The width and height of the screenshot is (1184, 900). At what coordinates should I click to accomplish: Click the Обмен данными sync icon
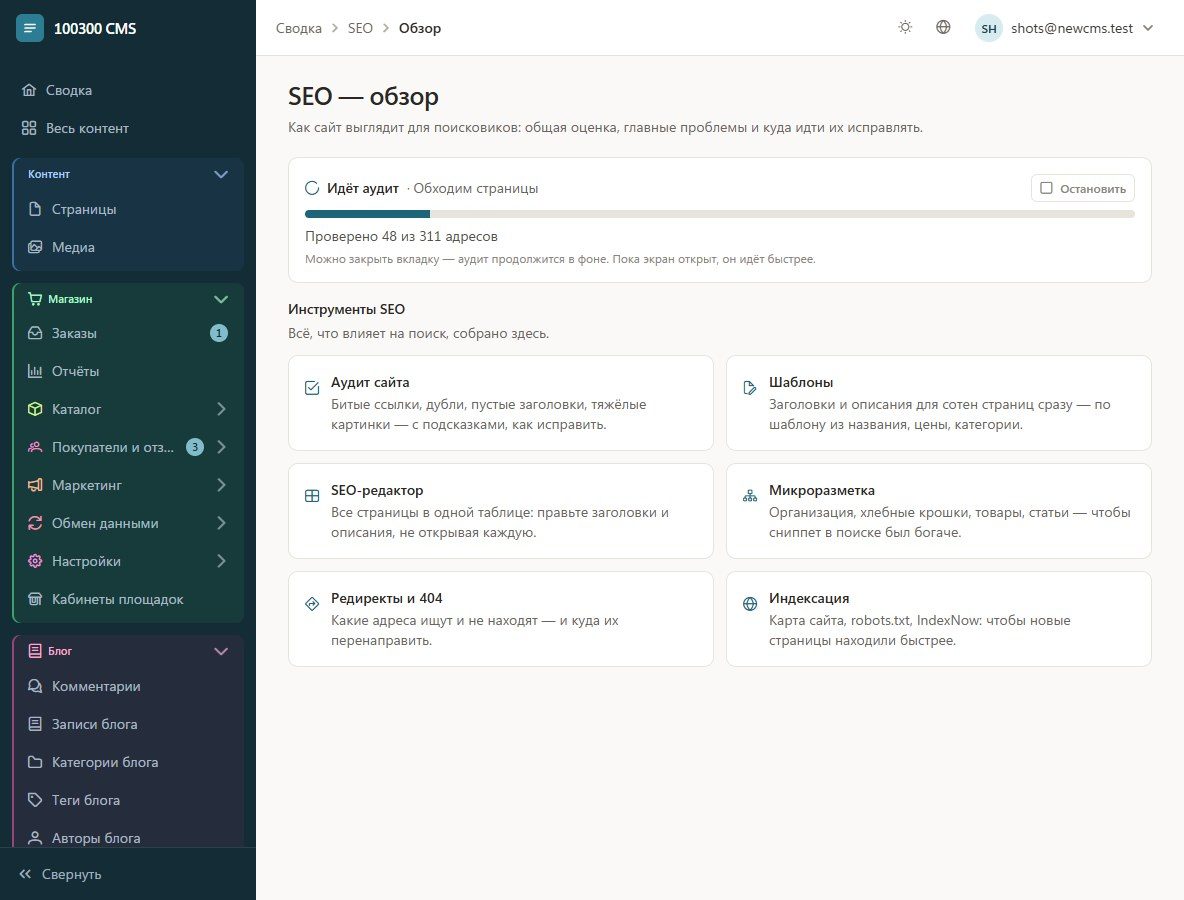click(x=35, y=523)
